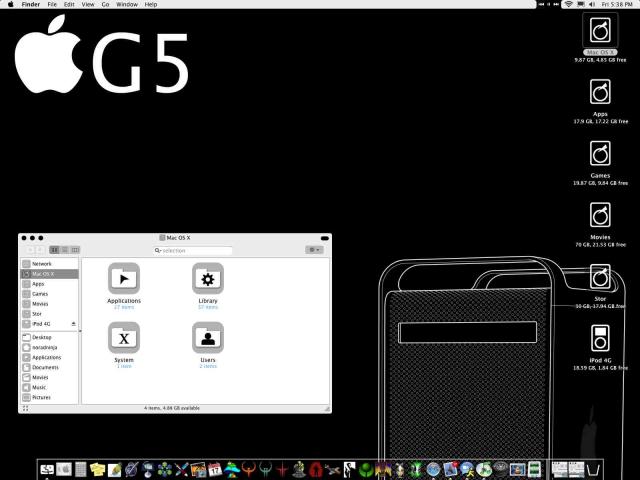
Task: Click the Finder window resize grip
Action: tap(327, 409)
